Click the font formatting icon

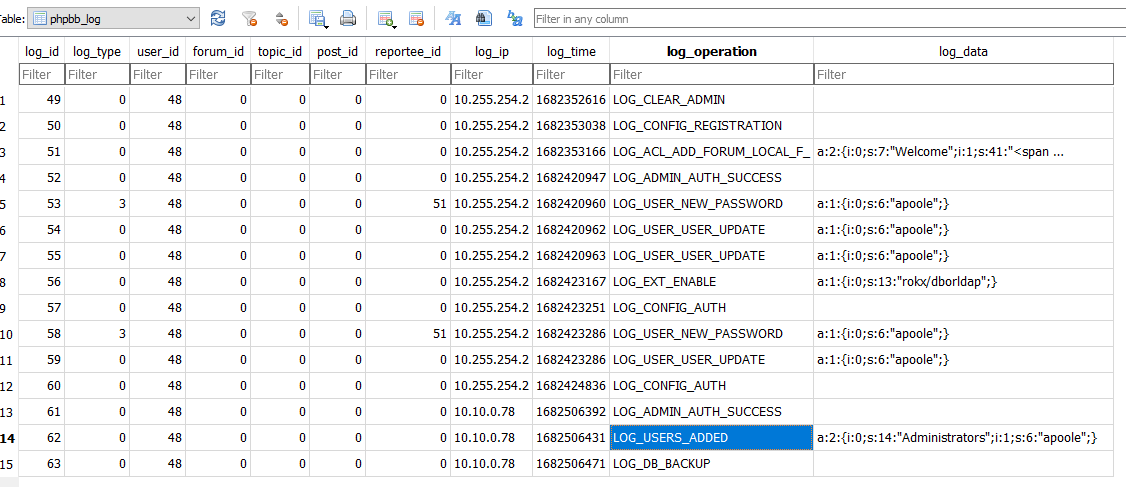click(453, 18)
